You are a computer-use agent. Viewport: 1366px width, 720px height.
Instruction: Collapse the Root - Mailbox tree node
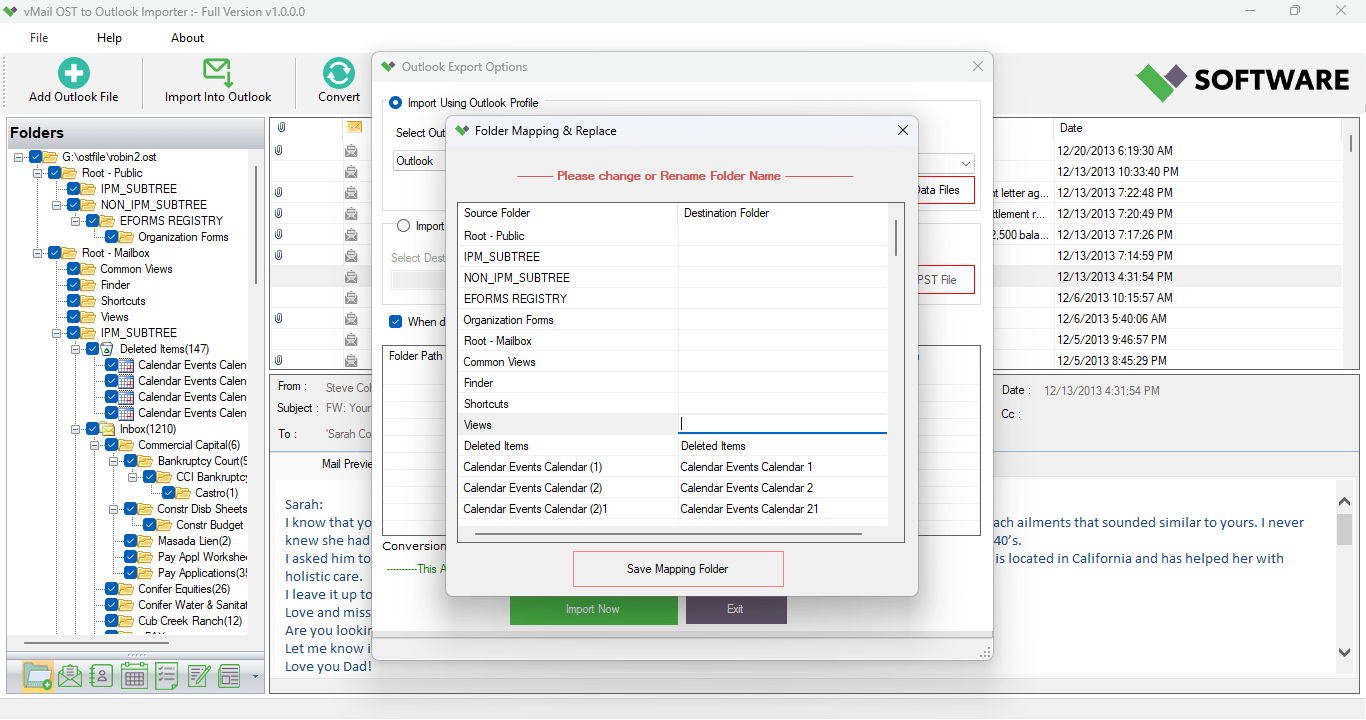[x=38, y=253]
